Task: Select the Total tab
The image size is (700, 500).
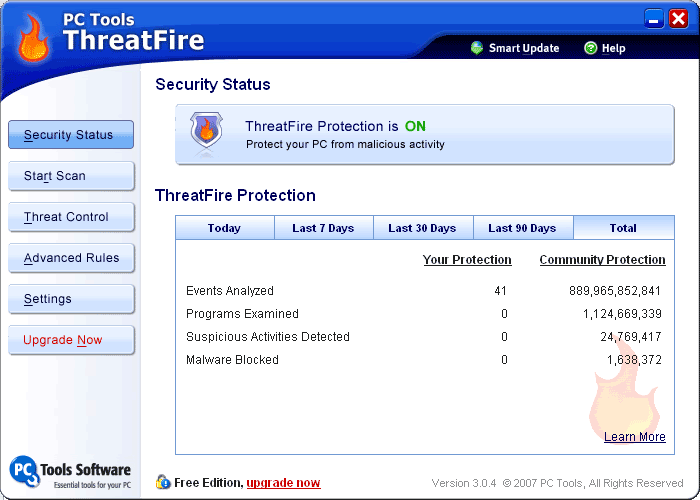Action: click(623, 228)
